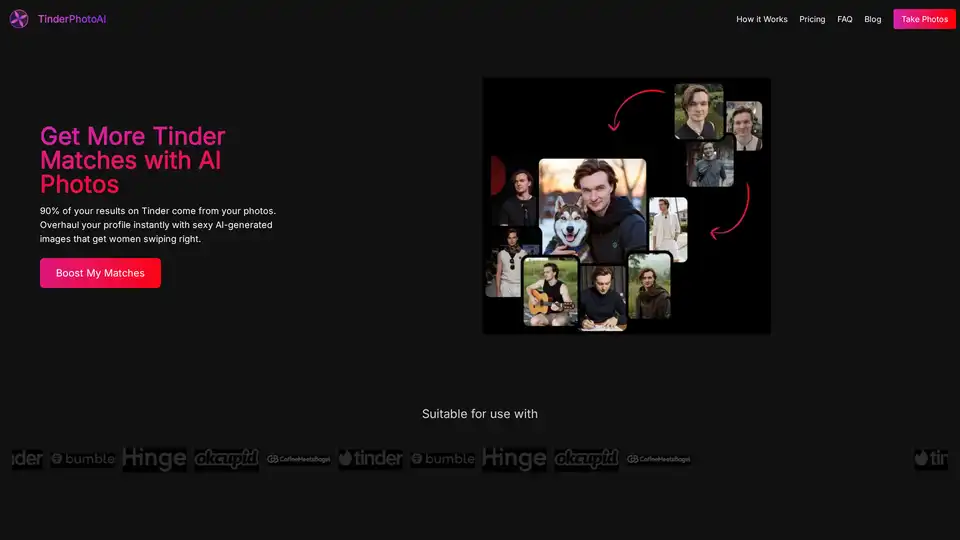The width and height of the screenshot is (960, 540).
Task: Click the photo of man in white suit
Action: click(668, 229)
